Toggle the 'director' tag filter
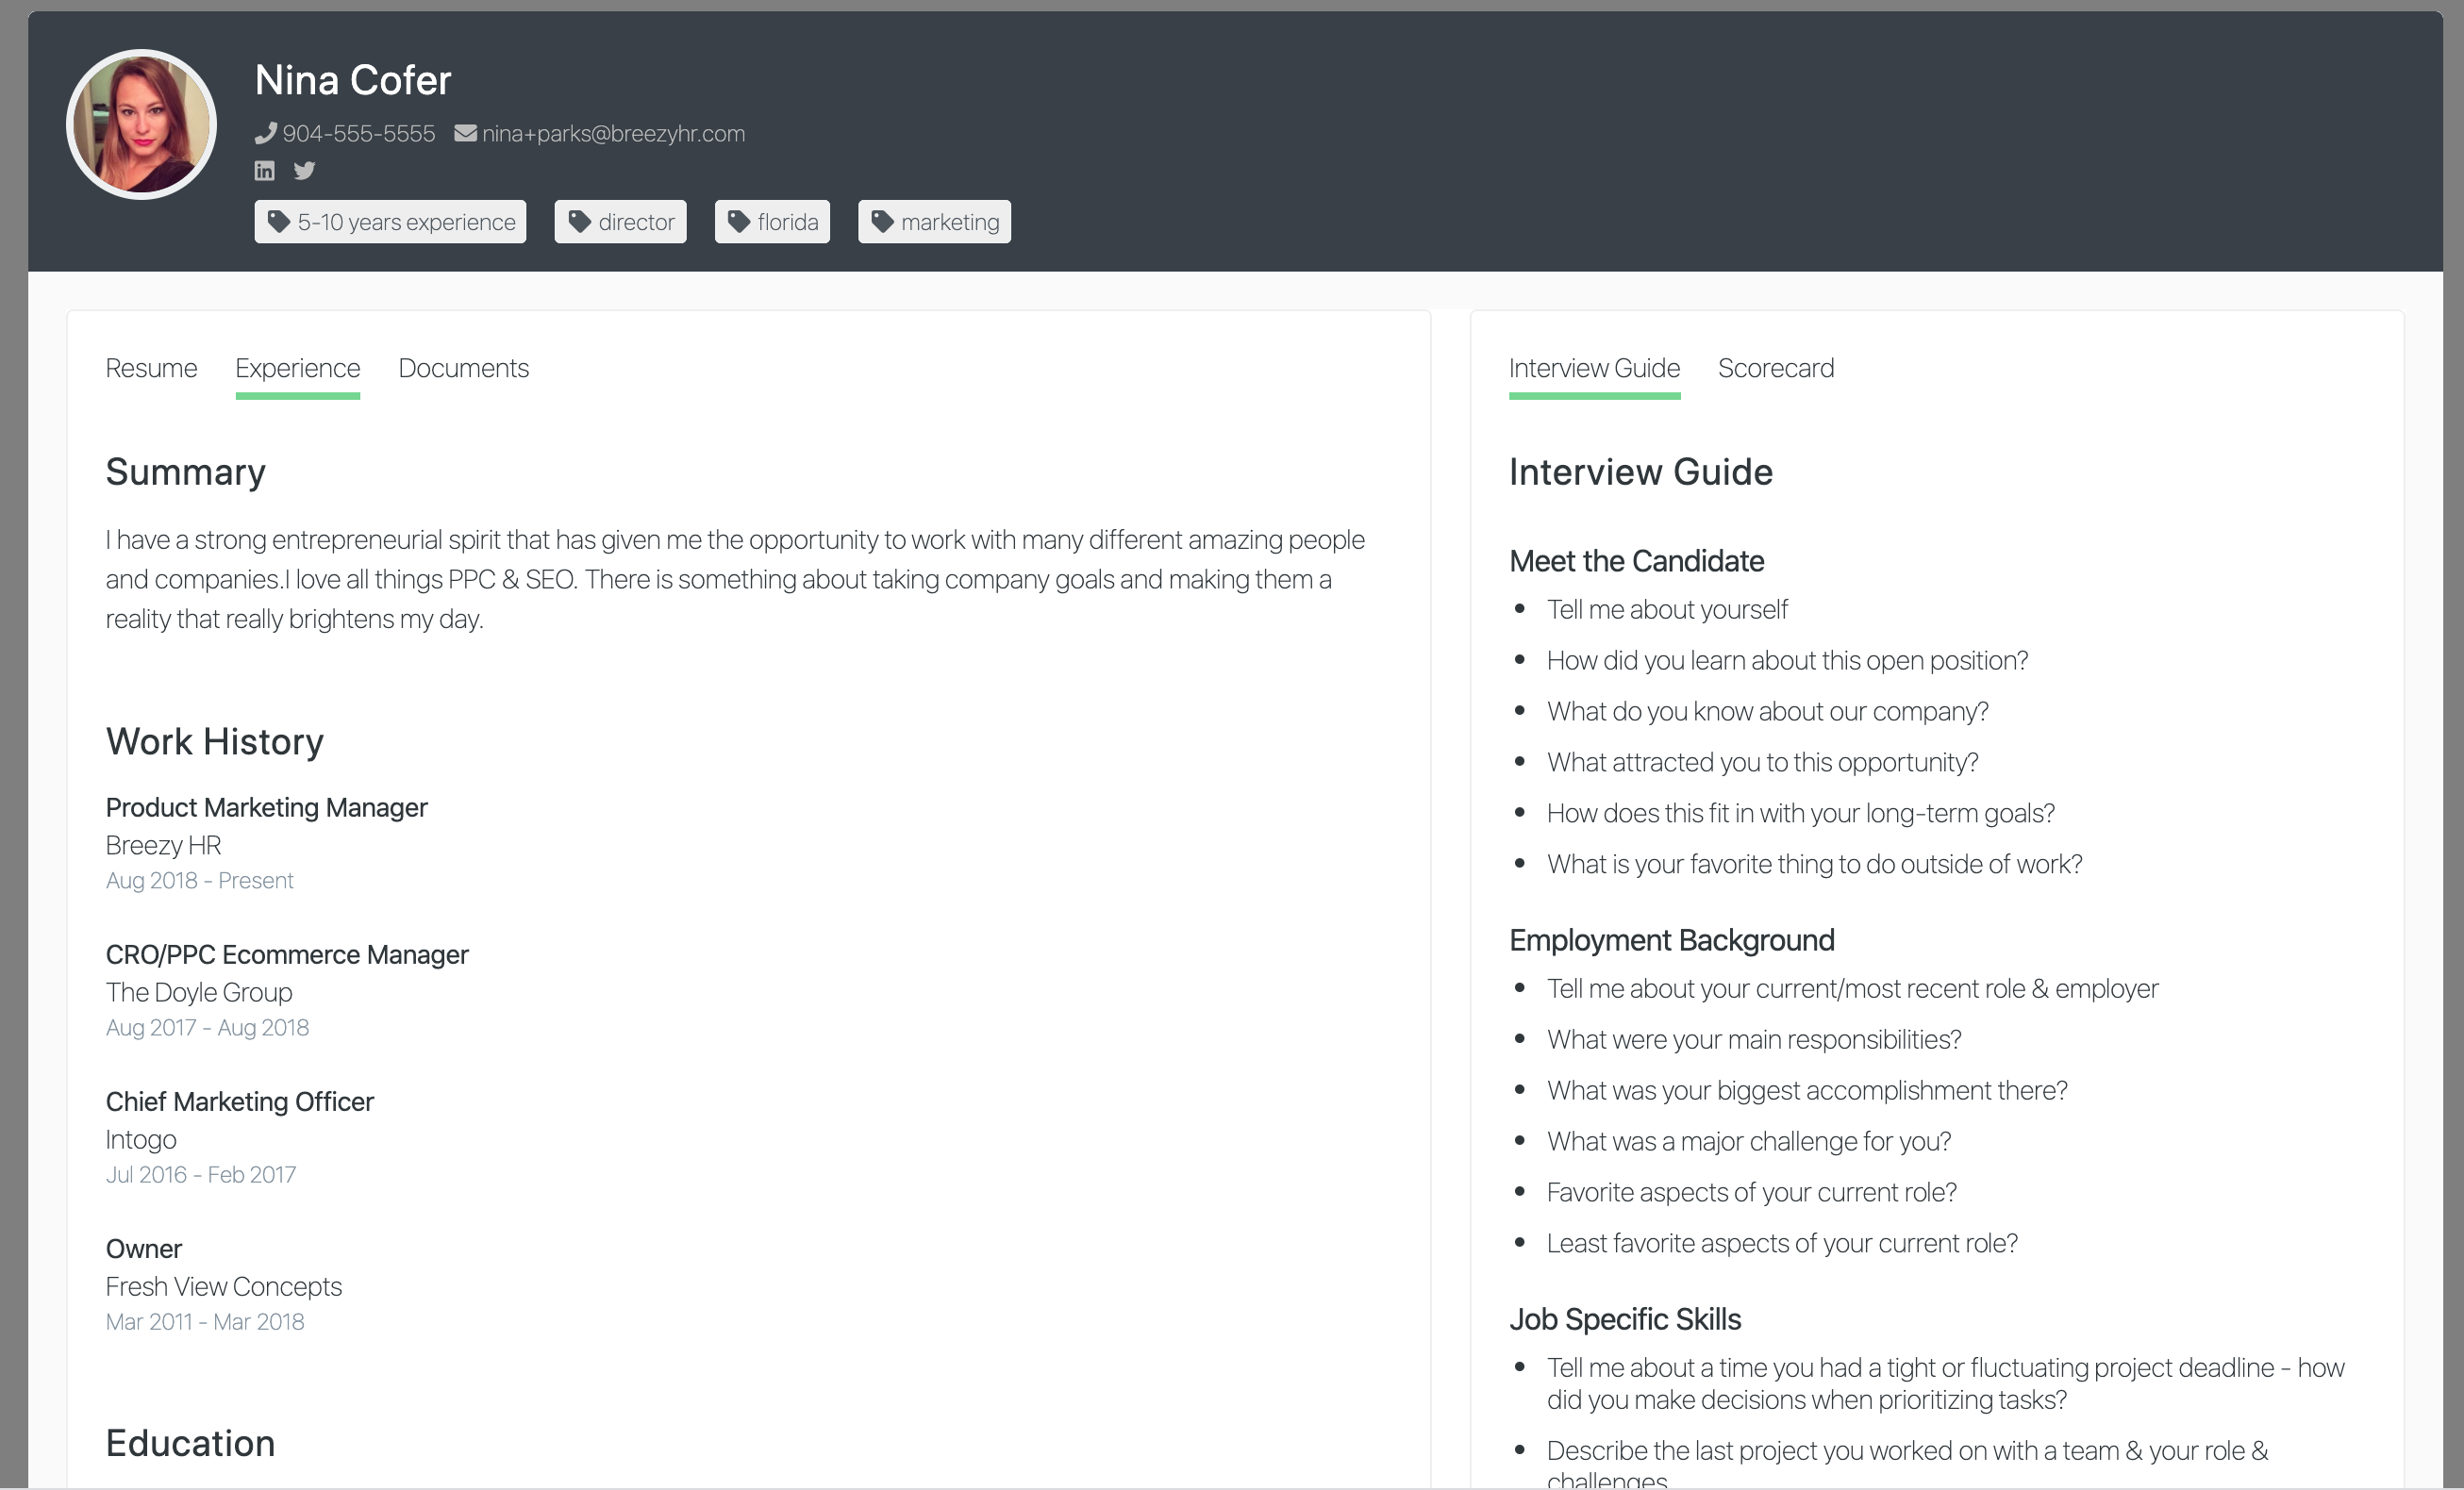Viewport: 2464px width, 1490px height. pyautogui.click(x=622, y=220)
